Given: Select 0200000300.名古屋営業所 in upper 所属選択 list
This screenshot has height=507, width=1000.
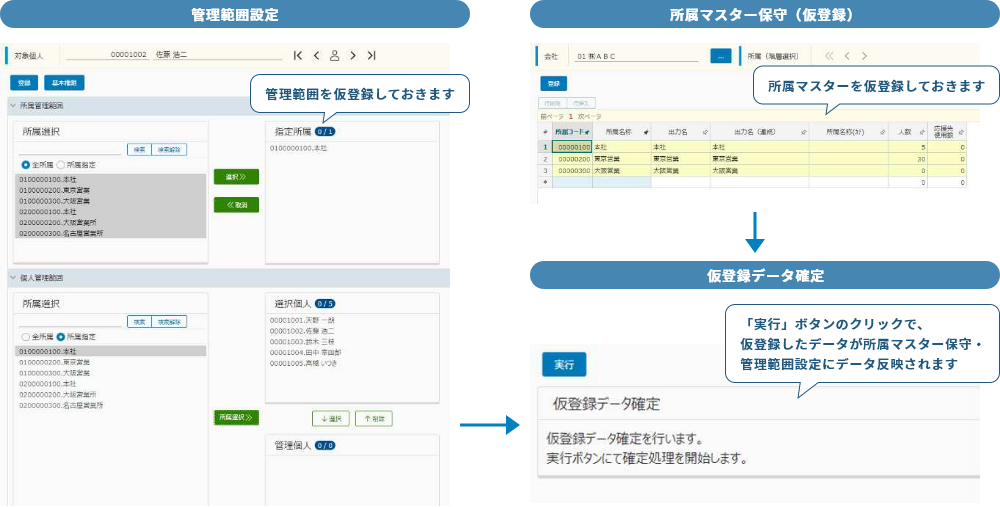Looking at the screenshot, I should [110, 233].
